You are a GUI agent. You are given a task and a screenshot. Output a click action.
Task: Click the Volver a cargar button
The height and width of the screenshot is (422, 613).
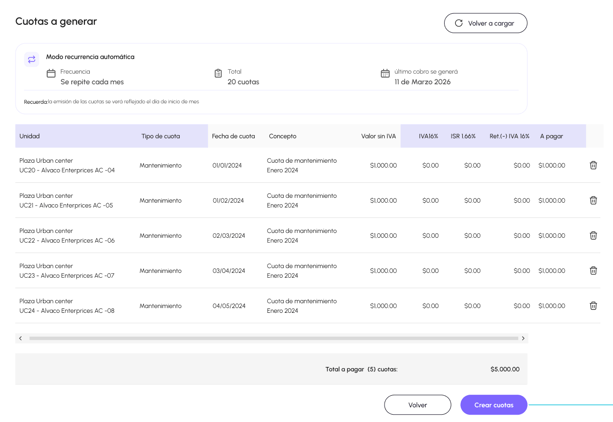pos(486,23)
